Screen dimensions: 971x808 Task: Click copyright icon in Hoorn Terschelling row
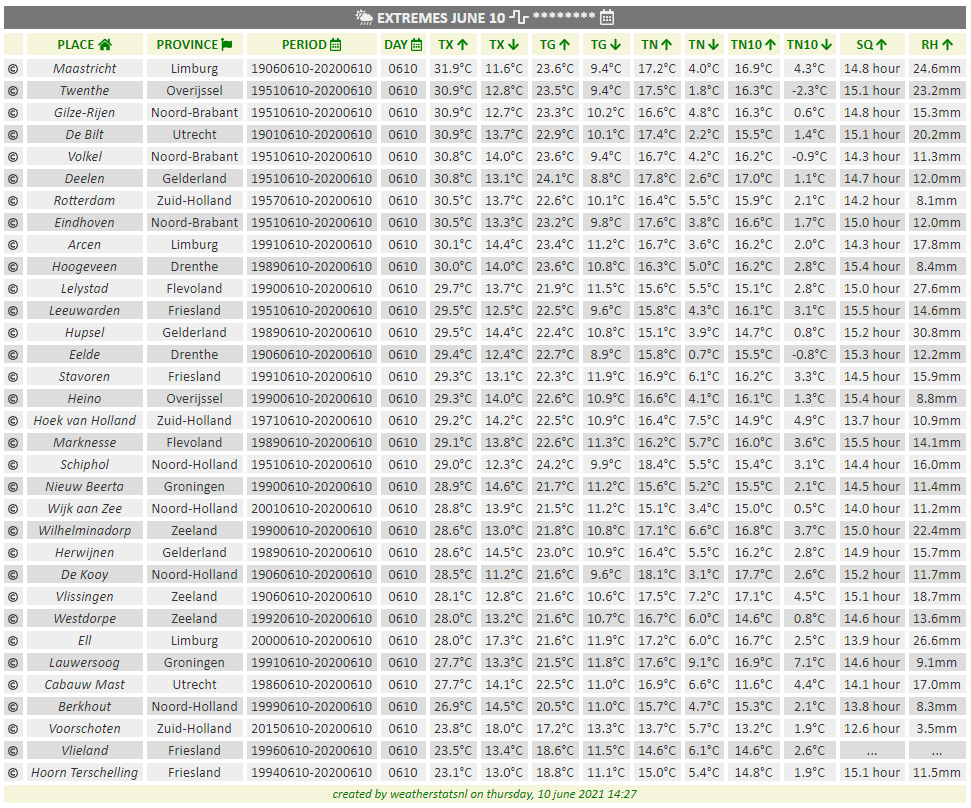13,773
